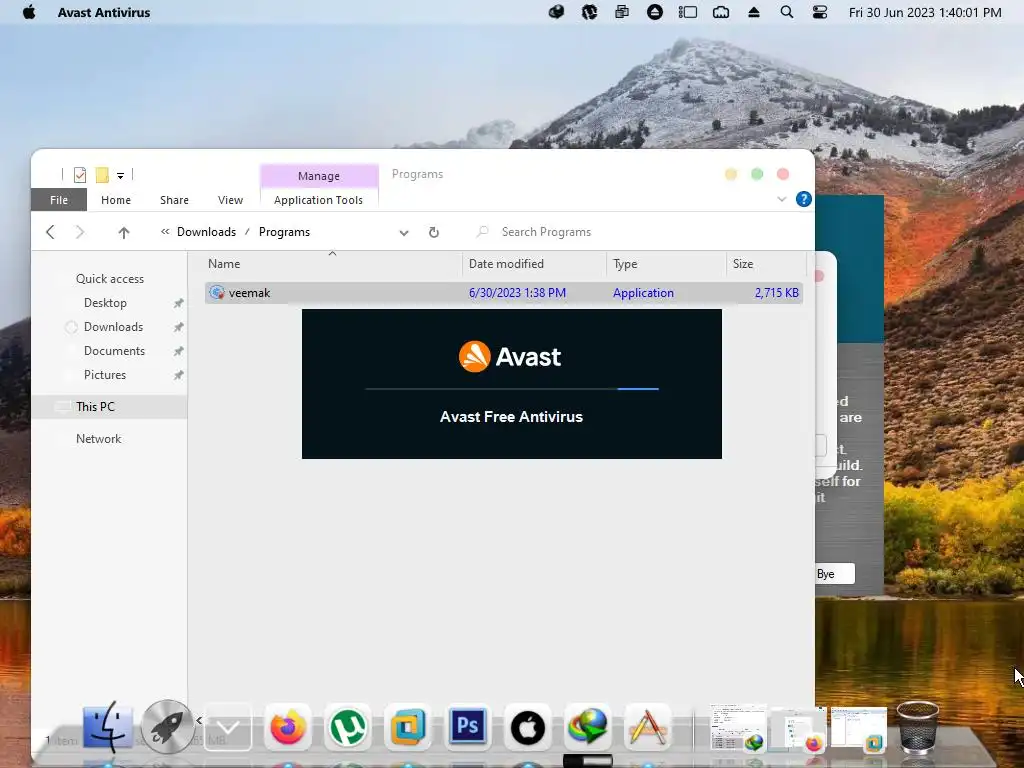Click the Apple menu logo
1024x768 pixels.
[x=29, y=12]
